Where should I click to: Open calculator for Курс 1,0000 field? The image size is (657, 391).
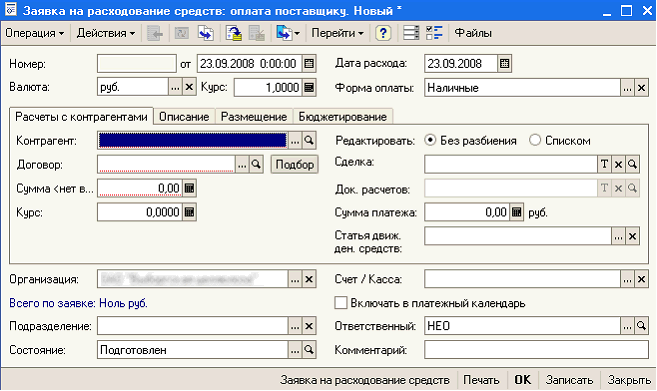click(x=309, y=88)
